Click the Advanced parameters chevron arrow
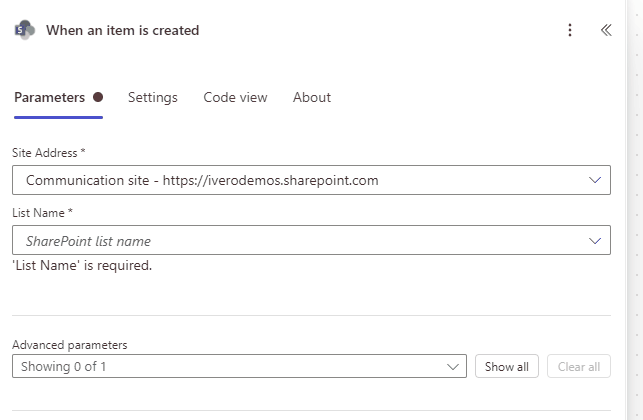 click(453, 367)
